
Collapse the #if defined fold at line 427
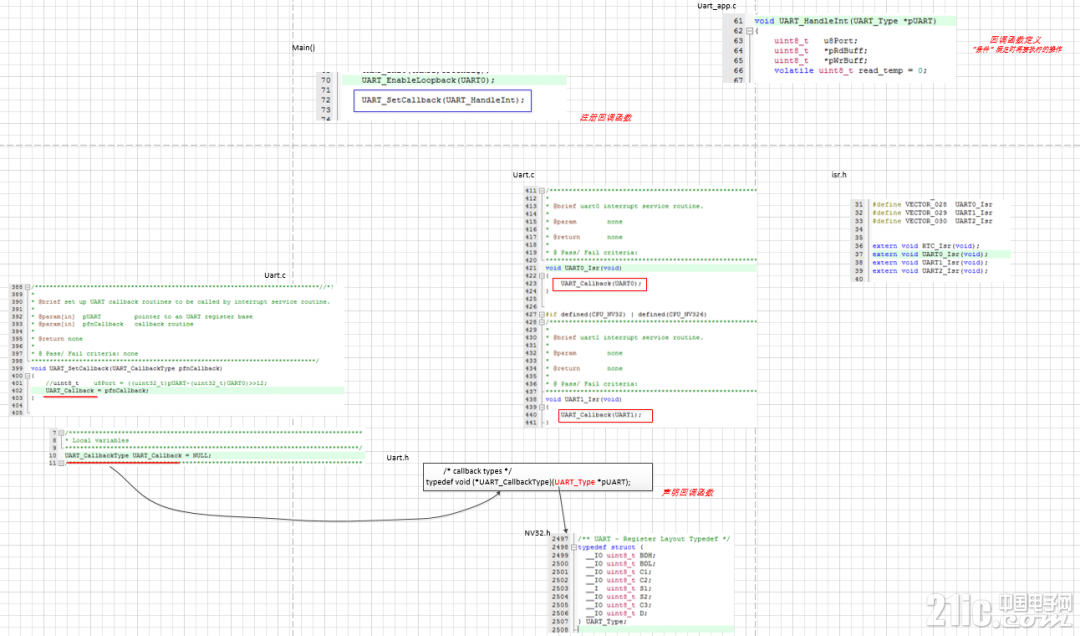(541, 314)
